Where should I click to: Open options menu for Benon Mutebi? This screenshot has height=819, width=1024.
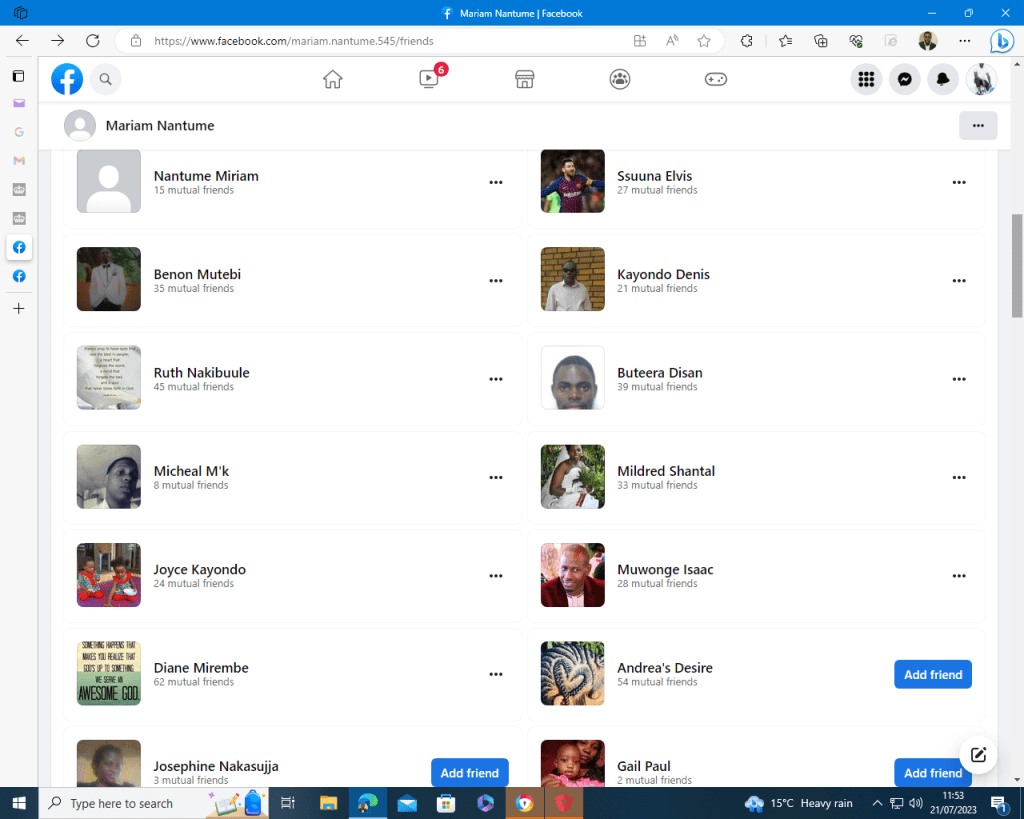pos(495,281)
